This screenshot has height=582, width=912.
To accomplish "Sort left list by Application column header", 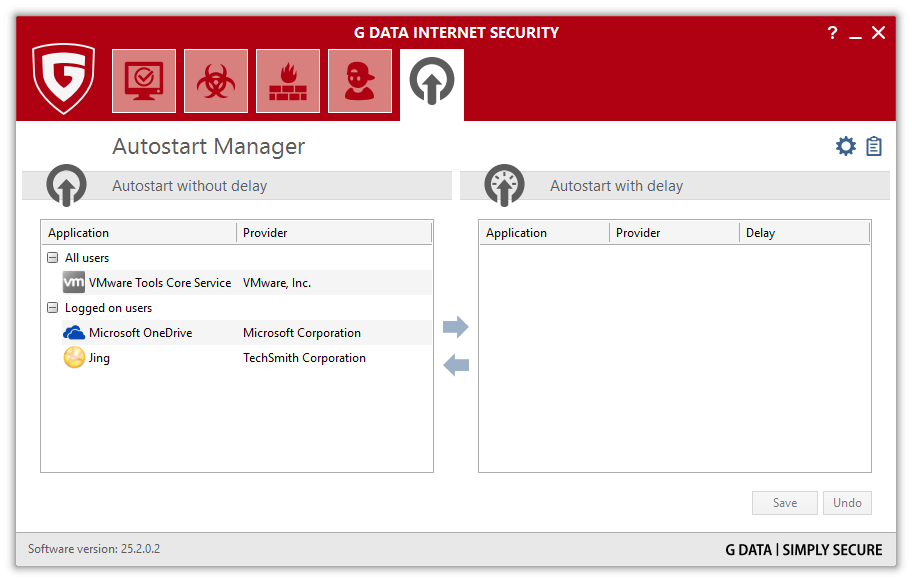I will click(x=139, y=233).
